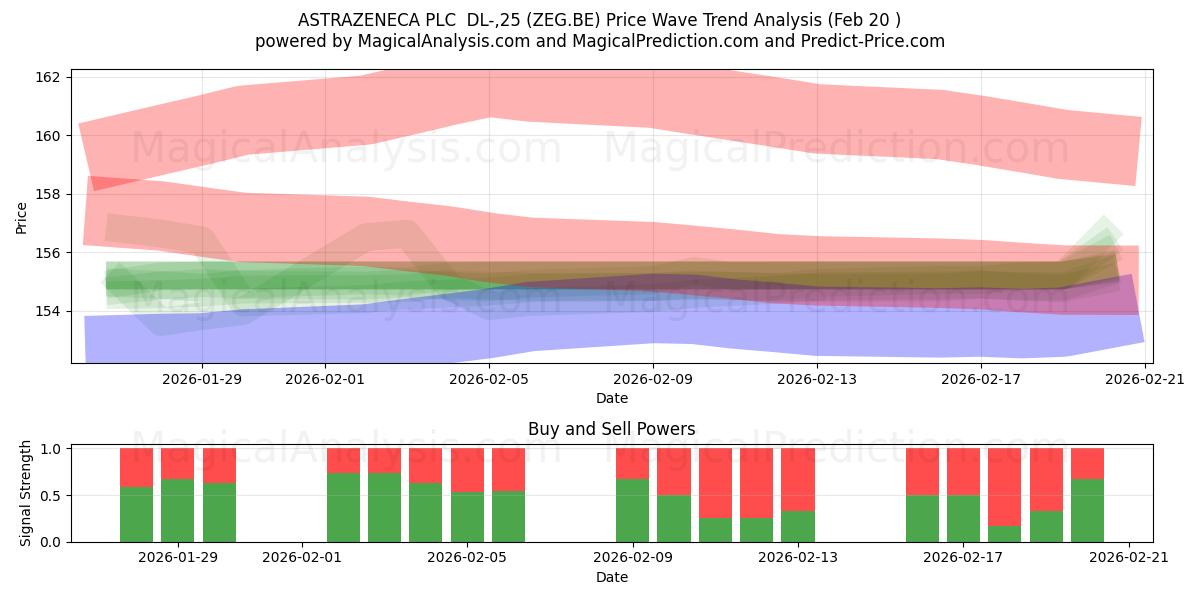1200x600 pixels.
Task: Click the 'Date' label under the price chart
Action: (612, 398)
